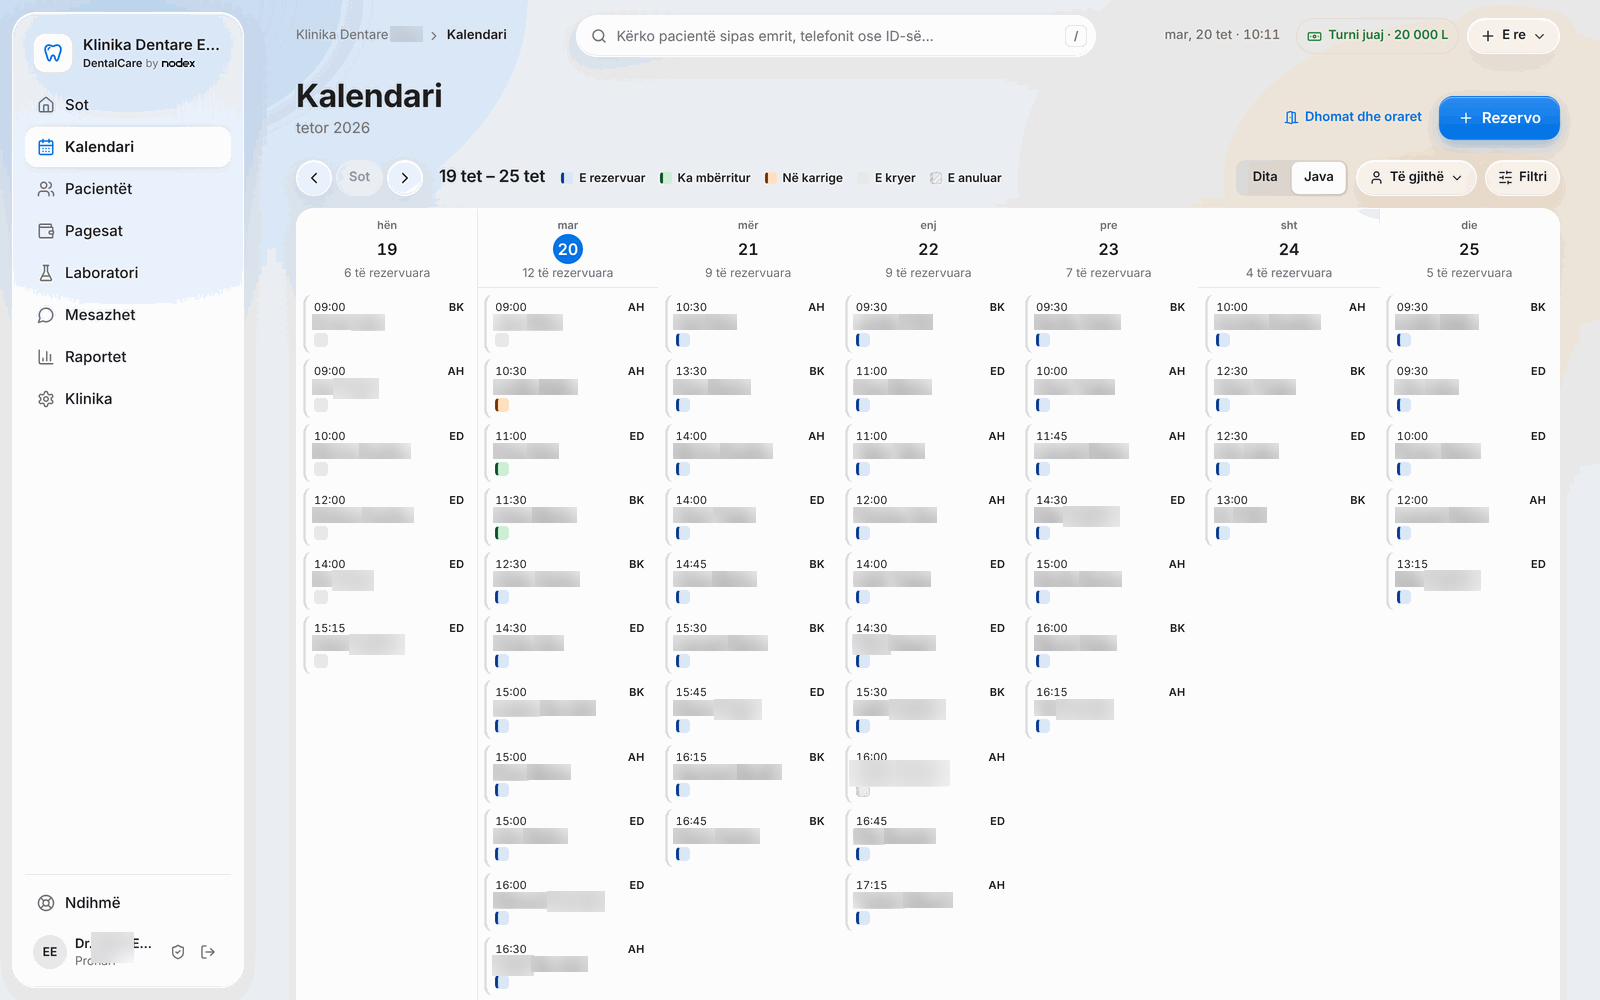Click the E anuluar legend label
This screenshot has height=1000, width=1600.
[974, 178]
